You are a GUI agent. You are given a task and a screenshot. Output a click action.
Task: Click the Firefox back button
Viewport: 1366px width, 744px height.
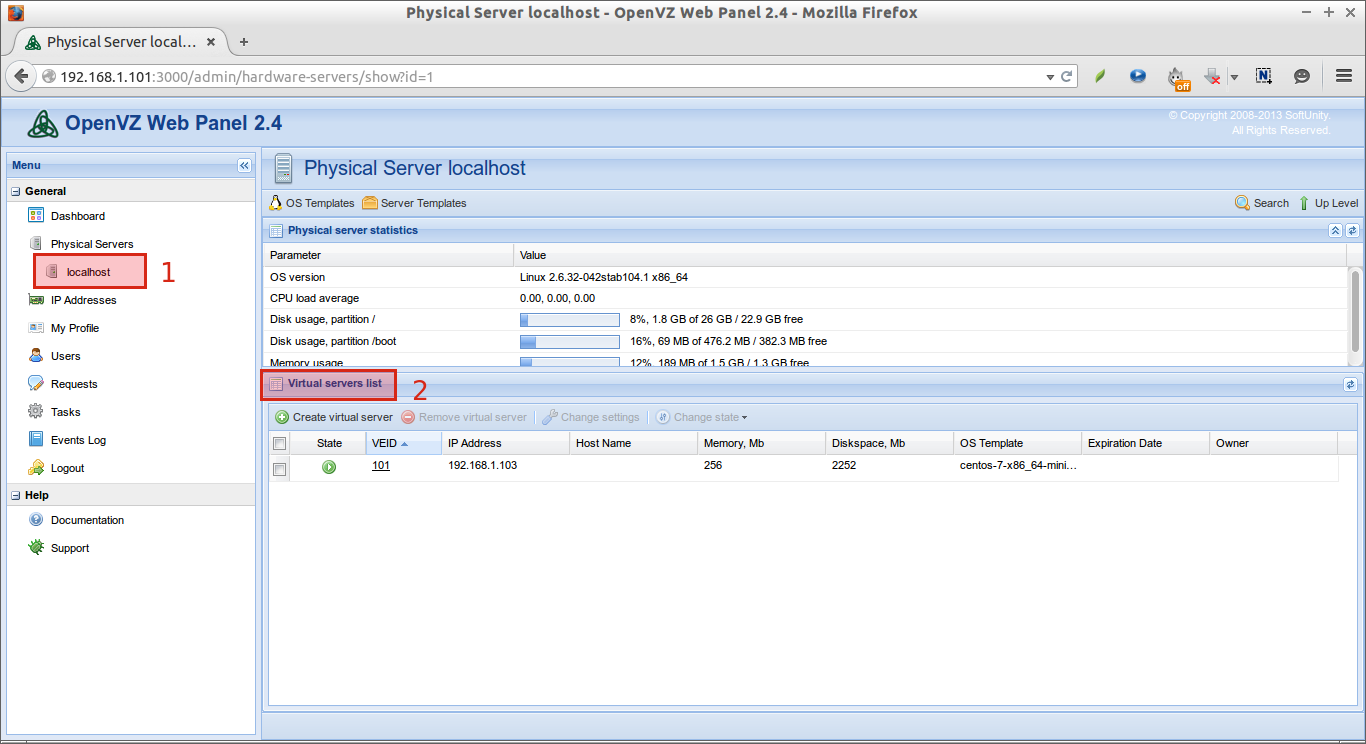pyautogui.click(x=21, y=76)
